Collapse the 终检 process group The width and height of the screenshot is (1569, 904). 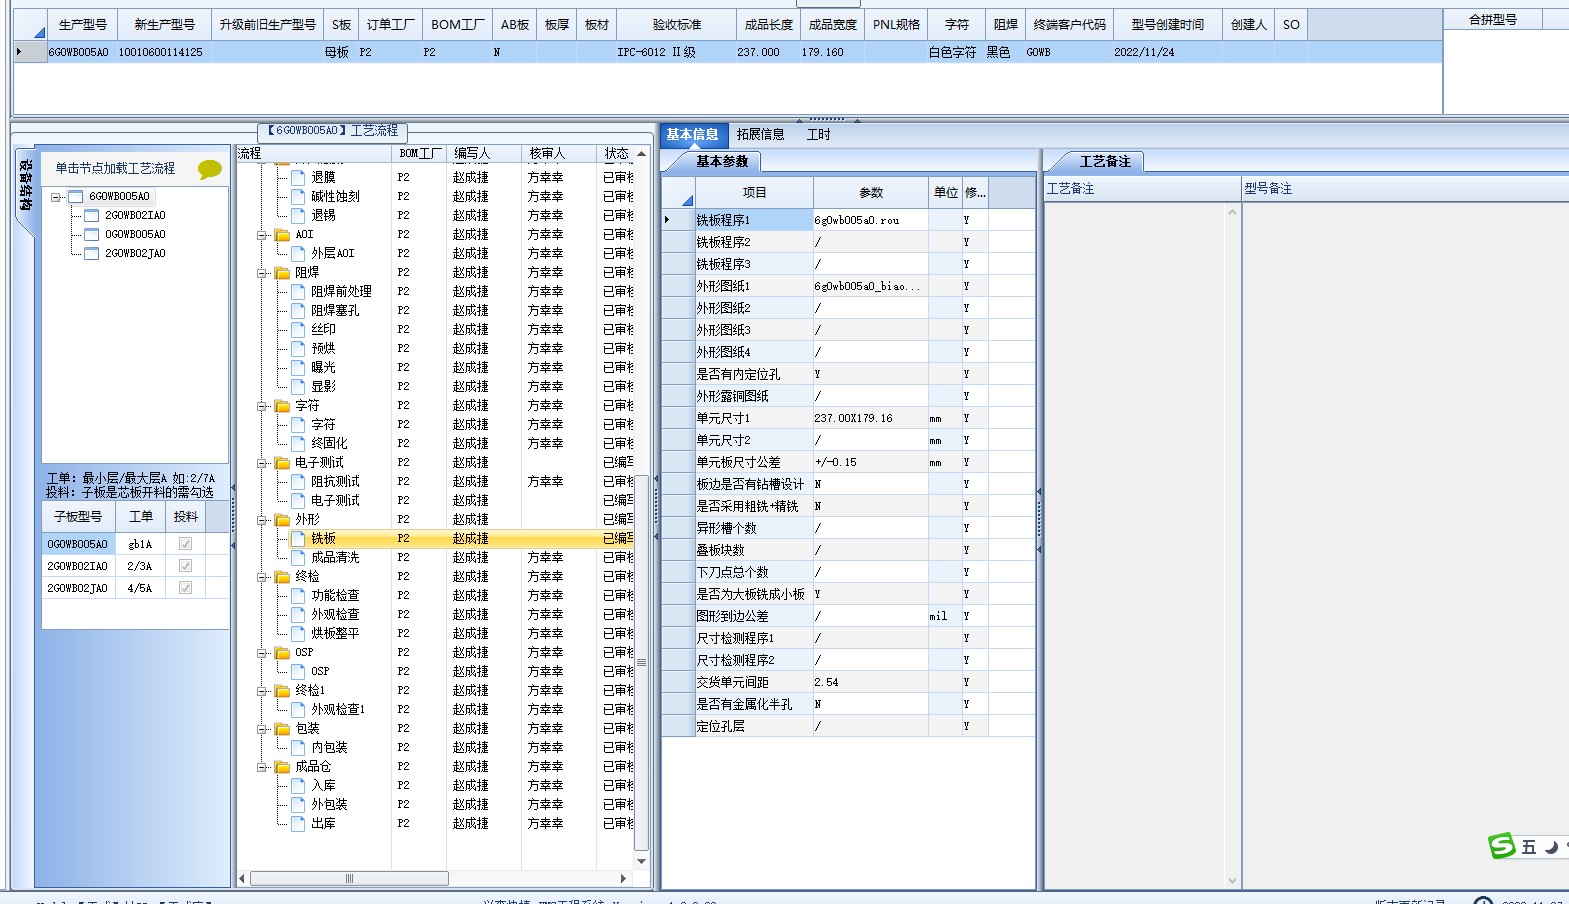pyautogui.click(x=262, y=577)
